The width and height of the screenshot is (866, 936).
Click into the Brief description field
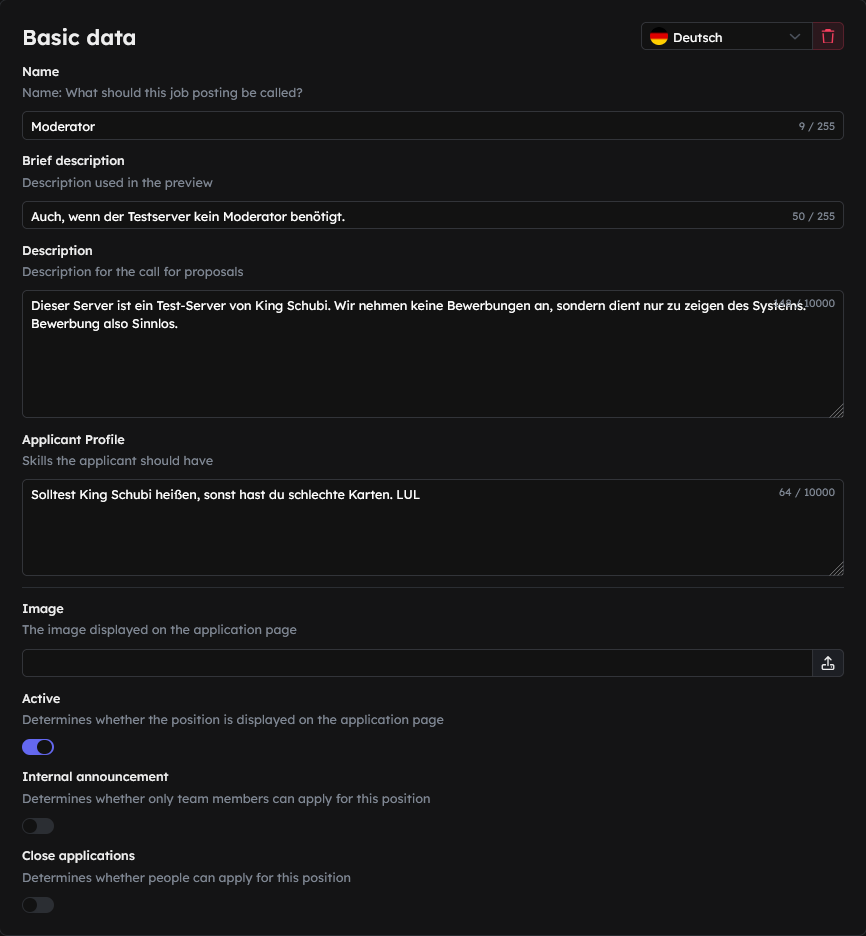pos(433,215)
